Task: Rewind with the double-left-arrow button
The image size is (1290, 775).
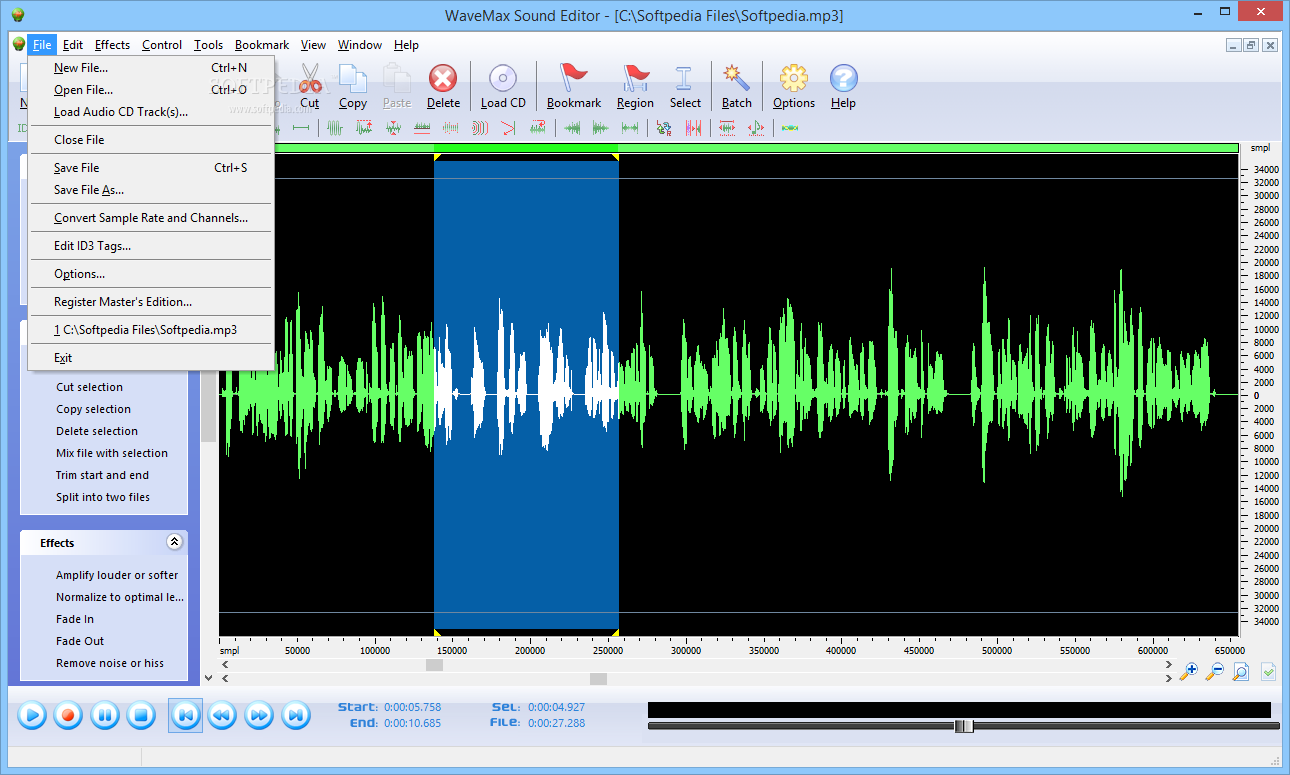Action: (x=222, y=715)
